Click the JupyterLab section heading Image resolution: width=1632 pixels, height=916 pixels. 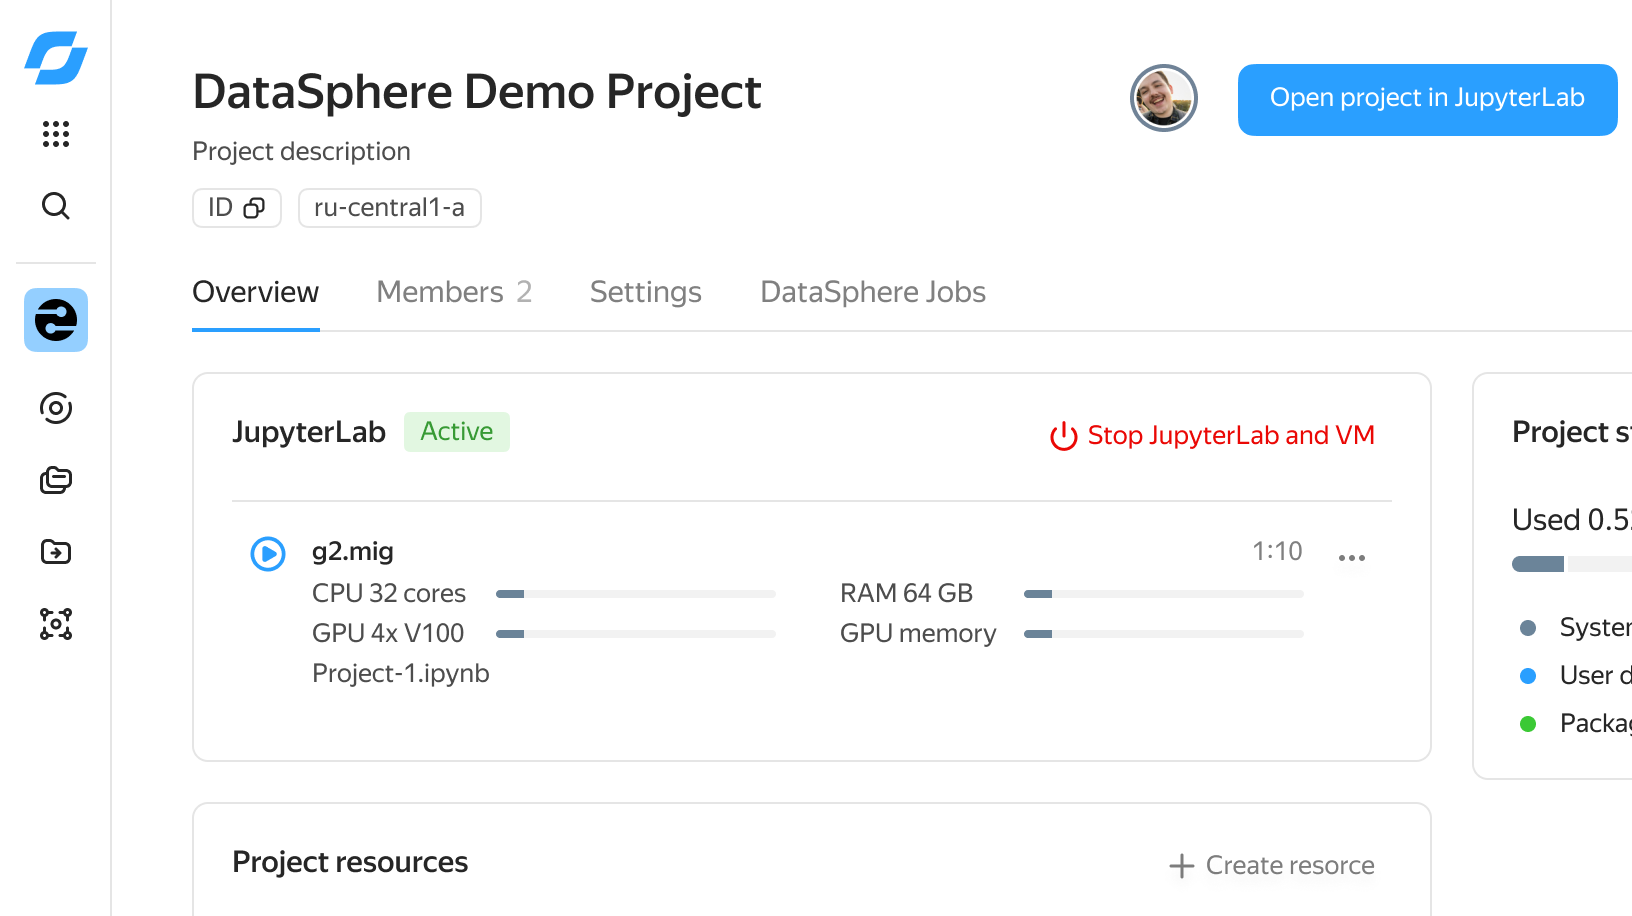tap(309, 432)
